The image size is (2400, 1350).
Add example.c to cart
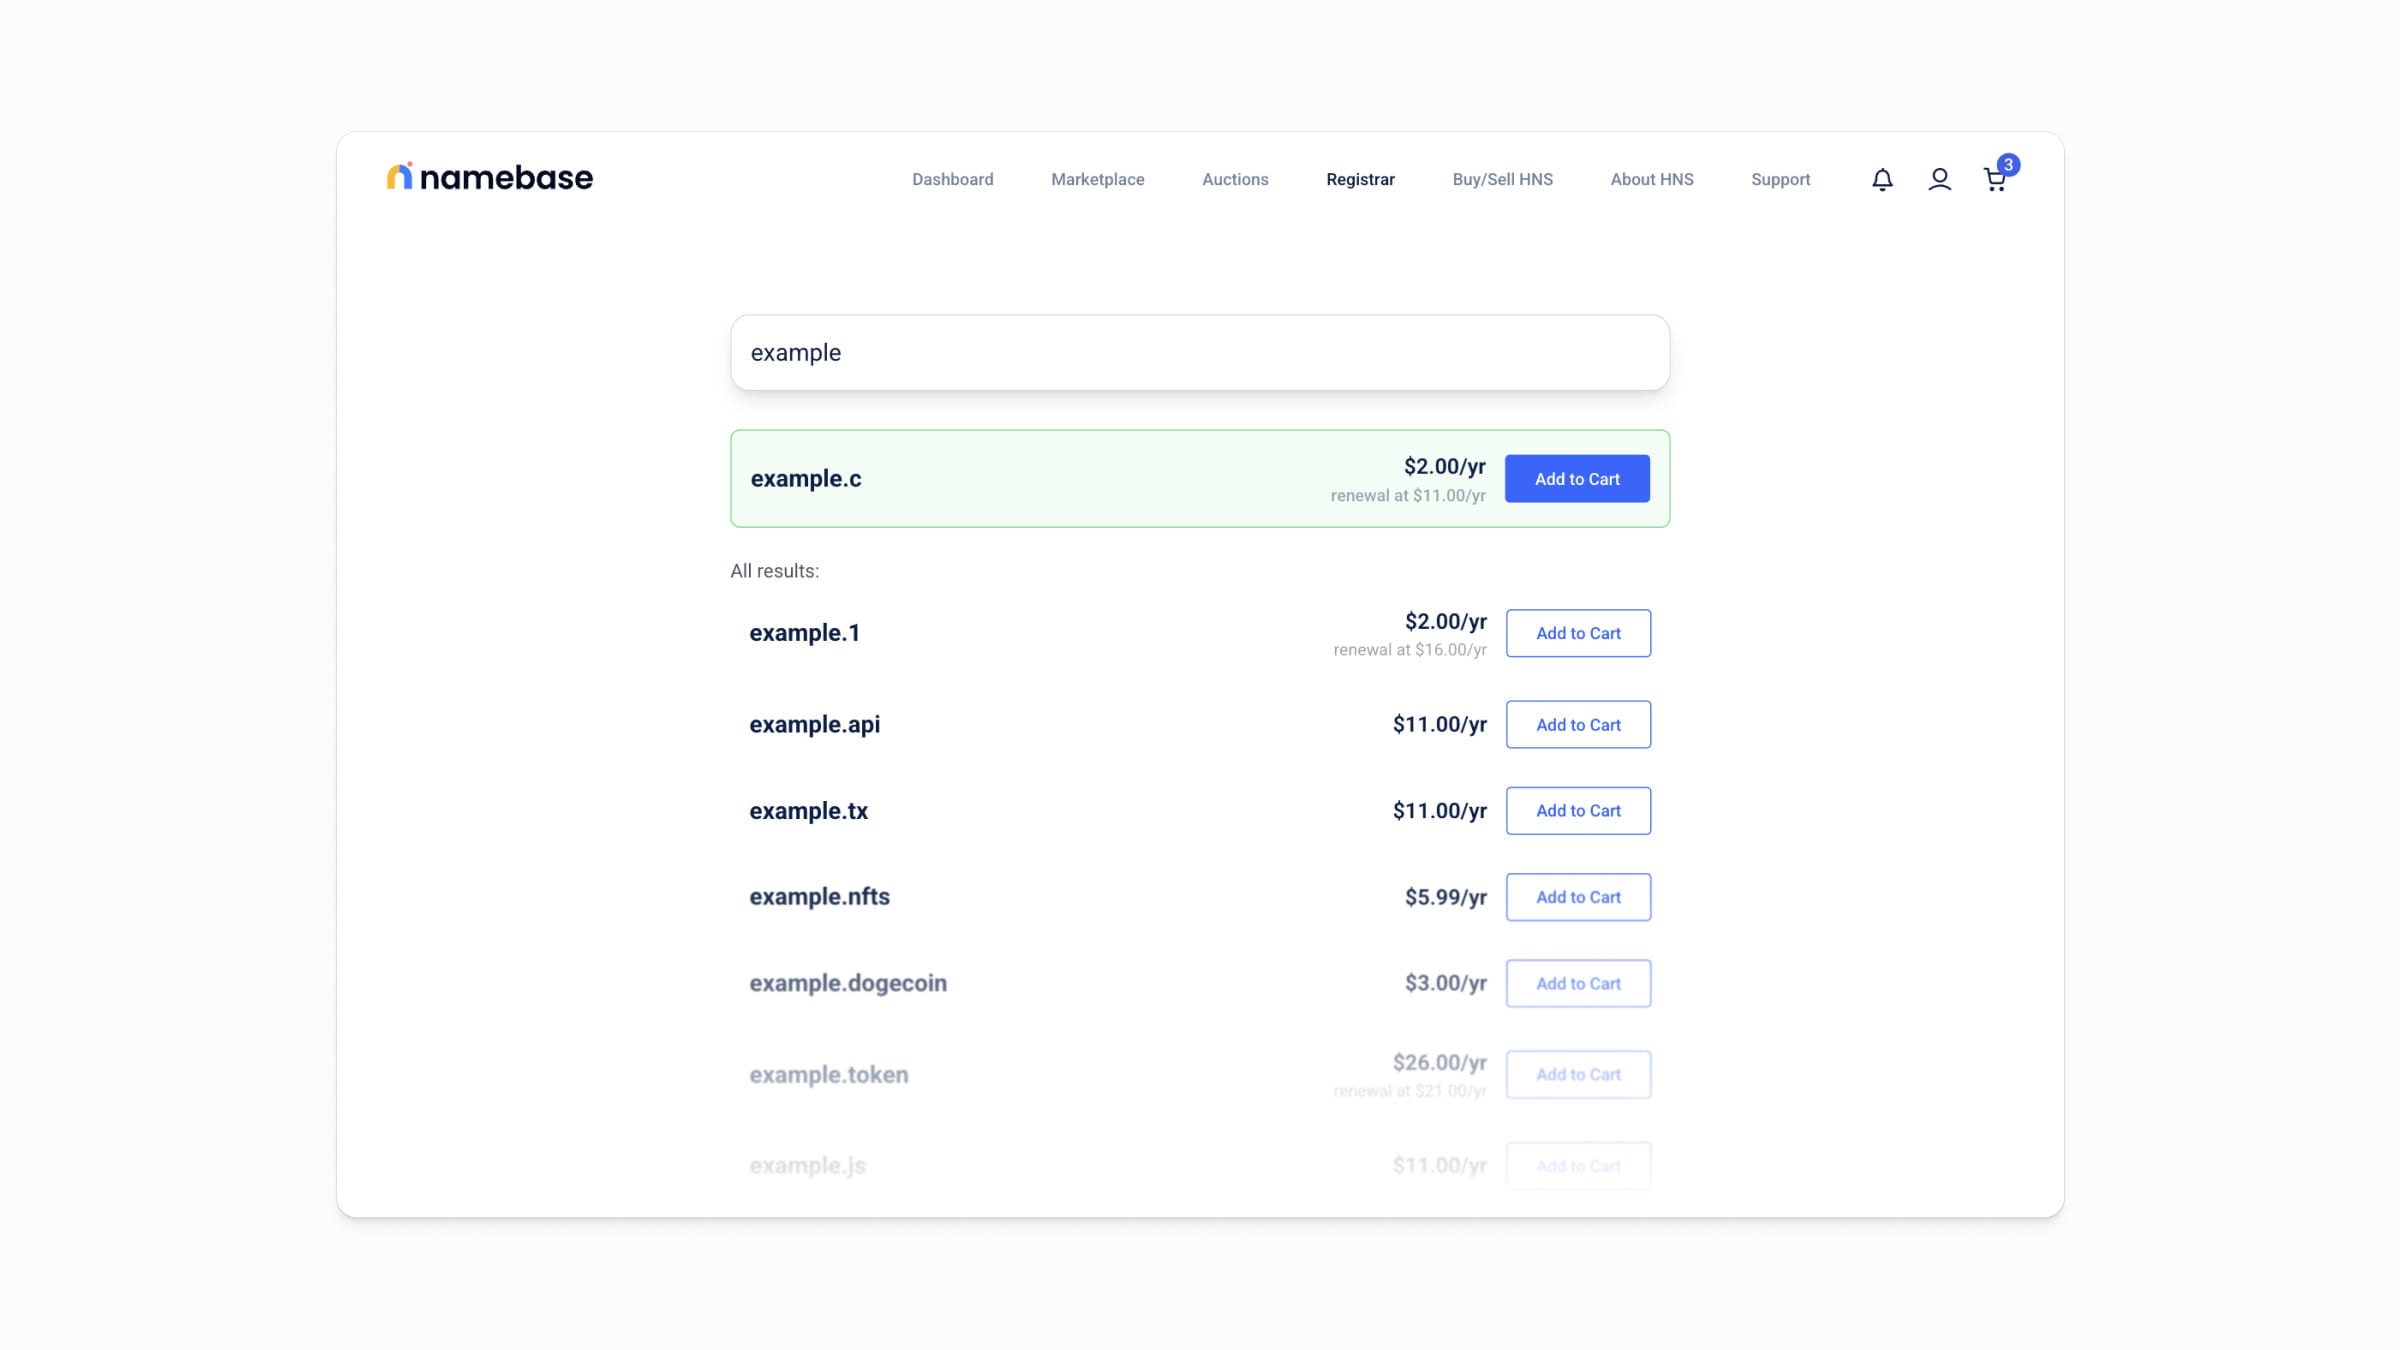(1577, 479)
